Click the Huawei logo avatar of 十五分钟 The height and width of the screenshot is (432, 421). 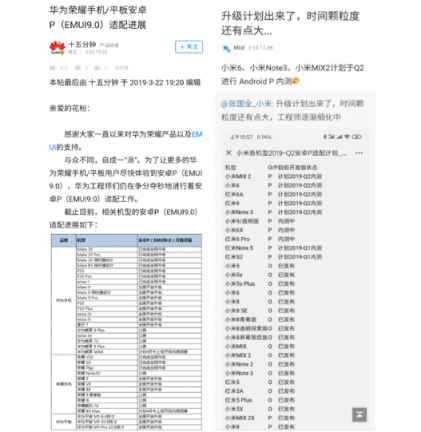click(57, 47)
